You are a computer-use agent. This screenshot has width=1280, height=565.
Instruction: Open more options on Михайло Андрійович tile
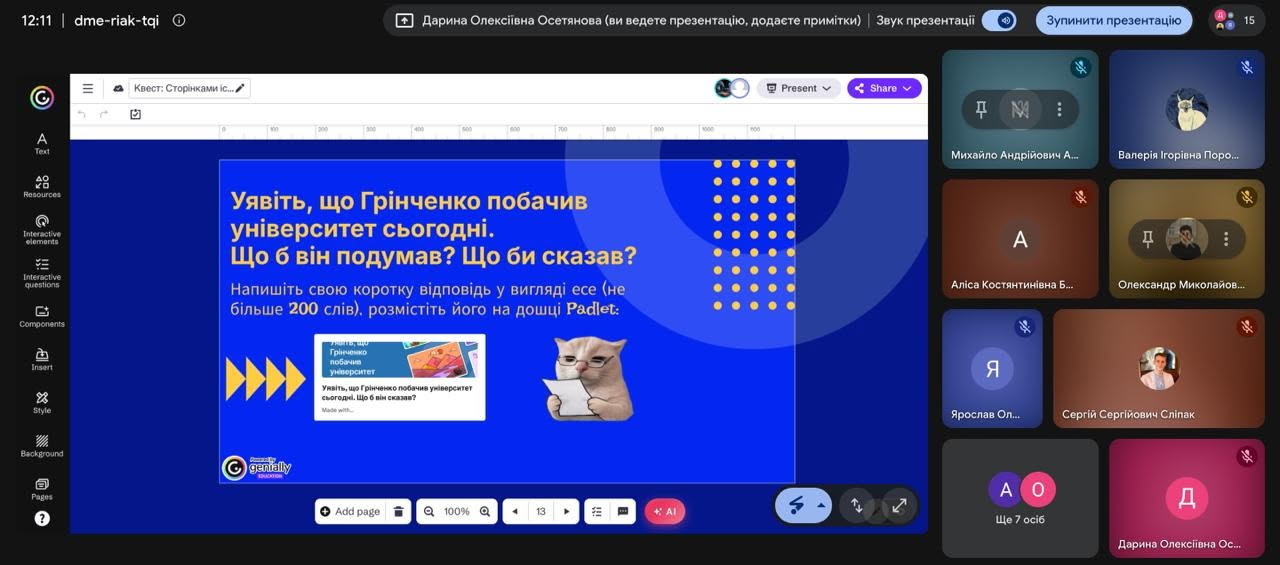pos(1059,109)
